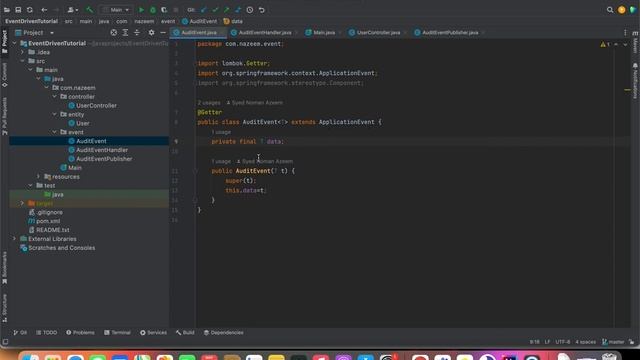The height and width of the screenshot is (360, 640).
Task: Collapse the main folder arrow
Action: [x=31, y=70]
